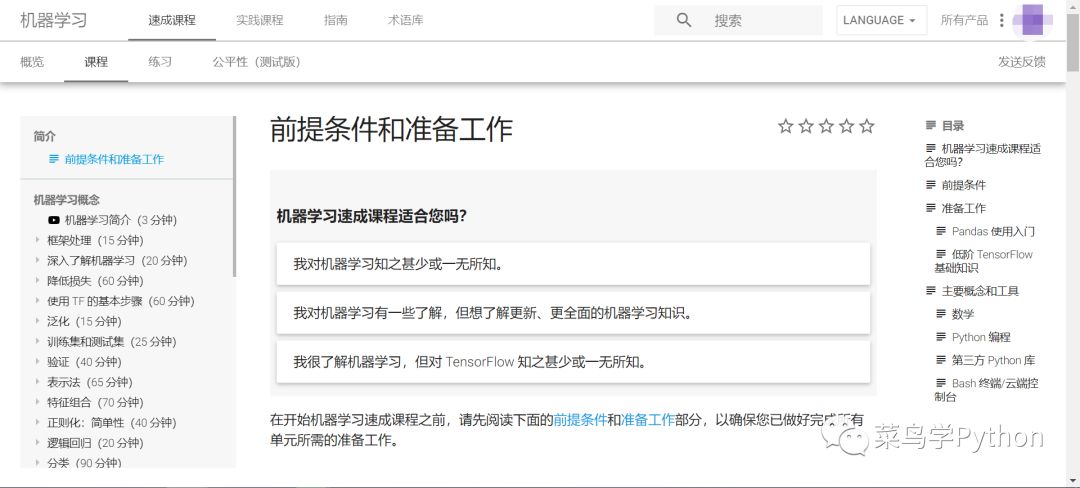Select option 我对机器学习有一些了解
1080x488 pixels.
tap(572, 313)
